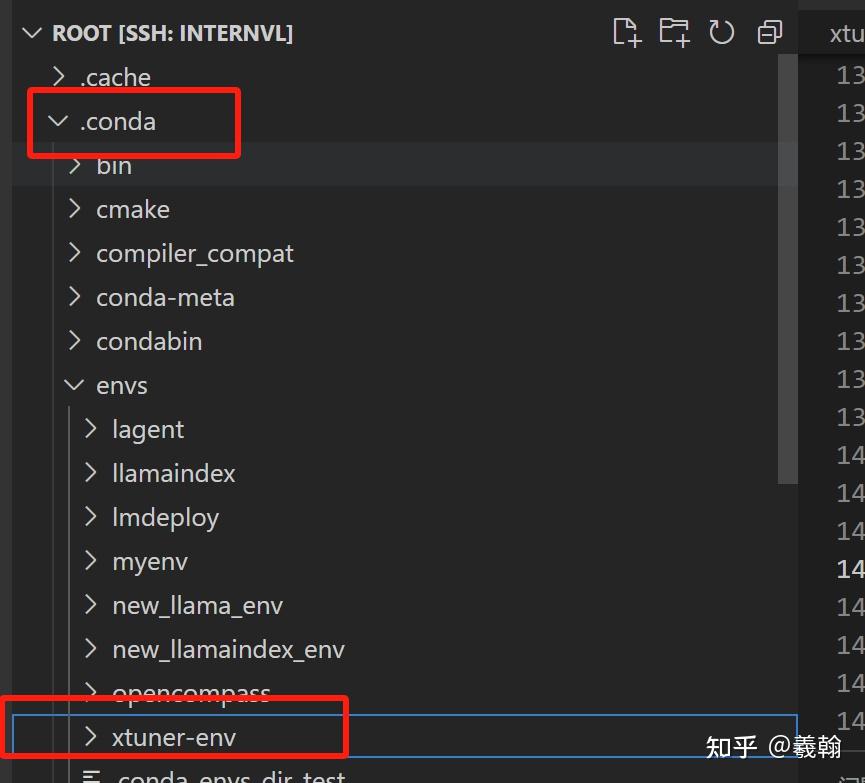
Task: Click the New File icon
Action: [x=627, y=32]
